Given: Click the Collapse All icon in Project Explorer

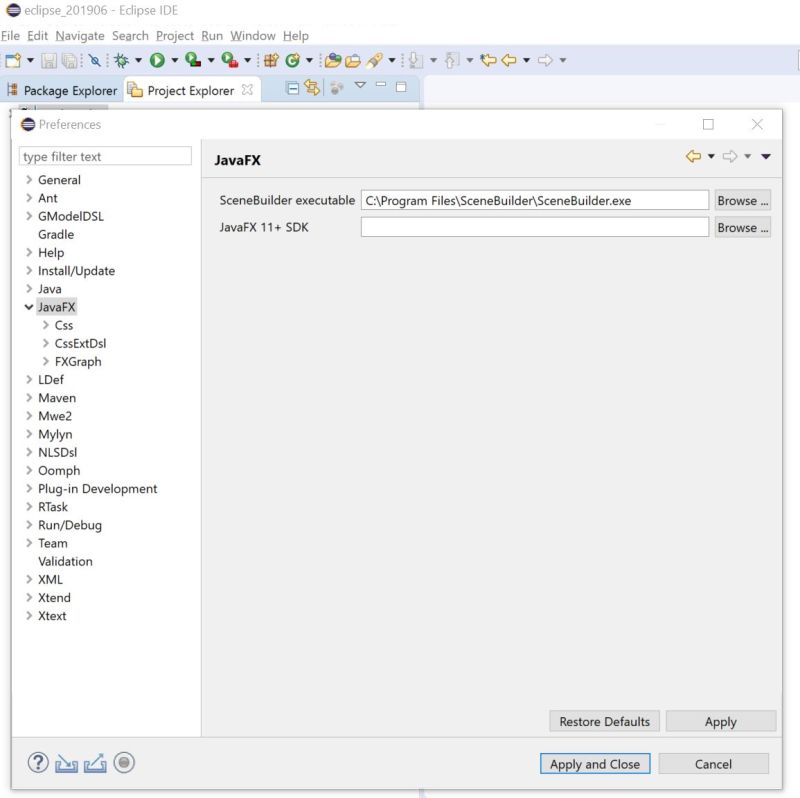Looking at the screenshot, I should 291,88.
